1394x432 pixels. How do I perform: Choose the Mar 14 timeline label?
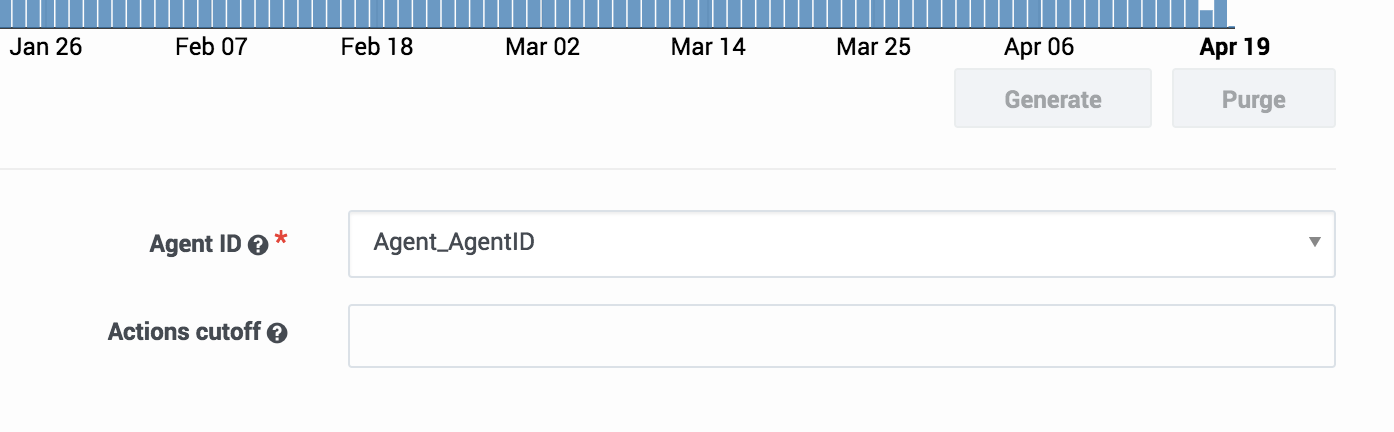pos(708,48)
